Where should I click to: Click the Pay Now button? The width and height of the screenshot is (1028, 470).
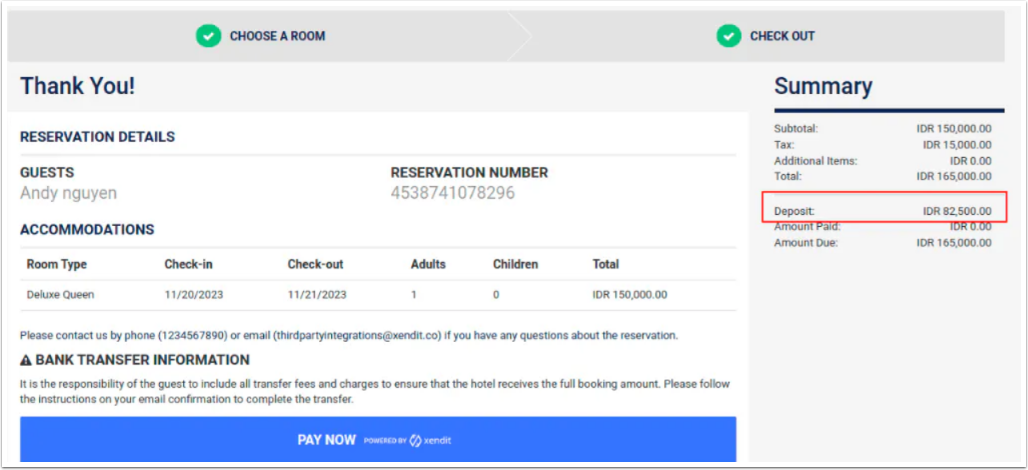(378, 439)
